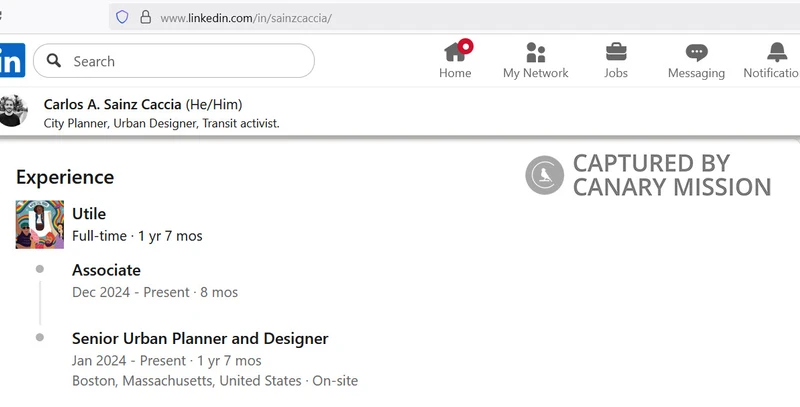Click the Utile company logo thumbnail
The image size is (800, 407).
click(39, 224)
